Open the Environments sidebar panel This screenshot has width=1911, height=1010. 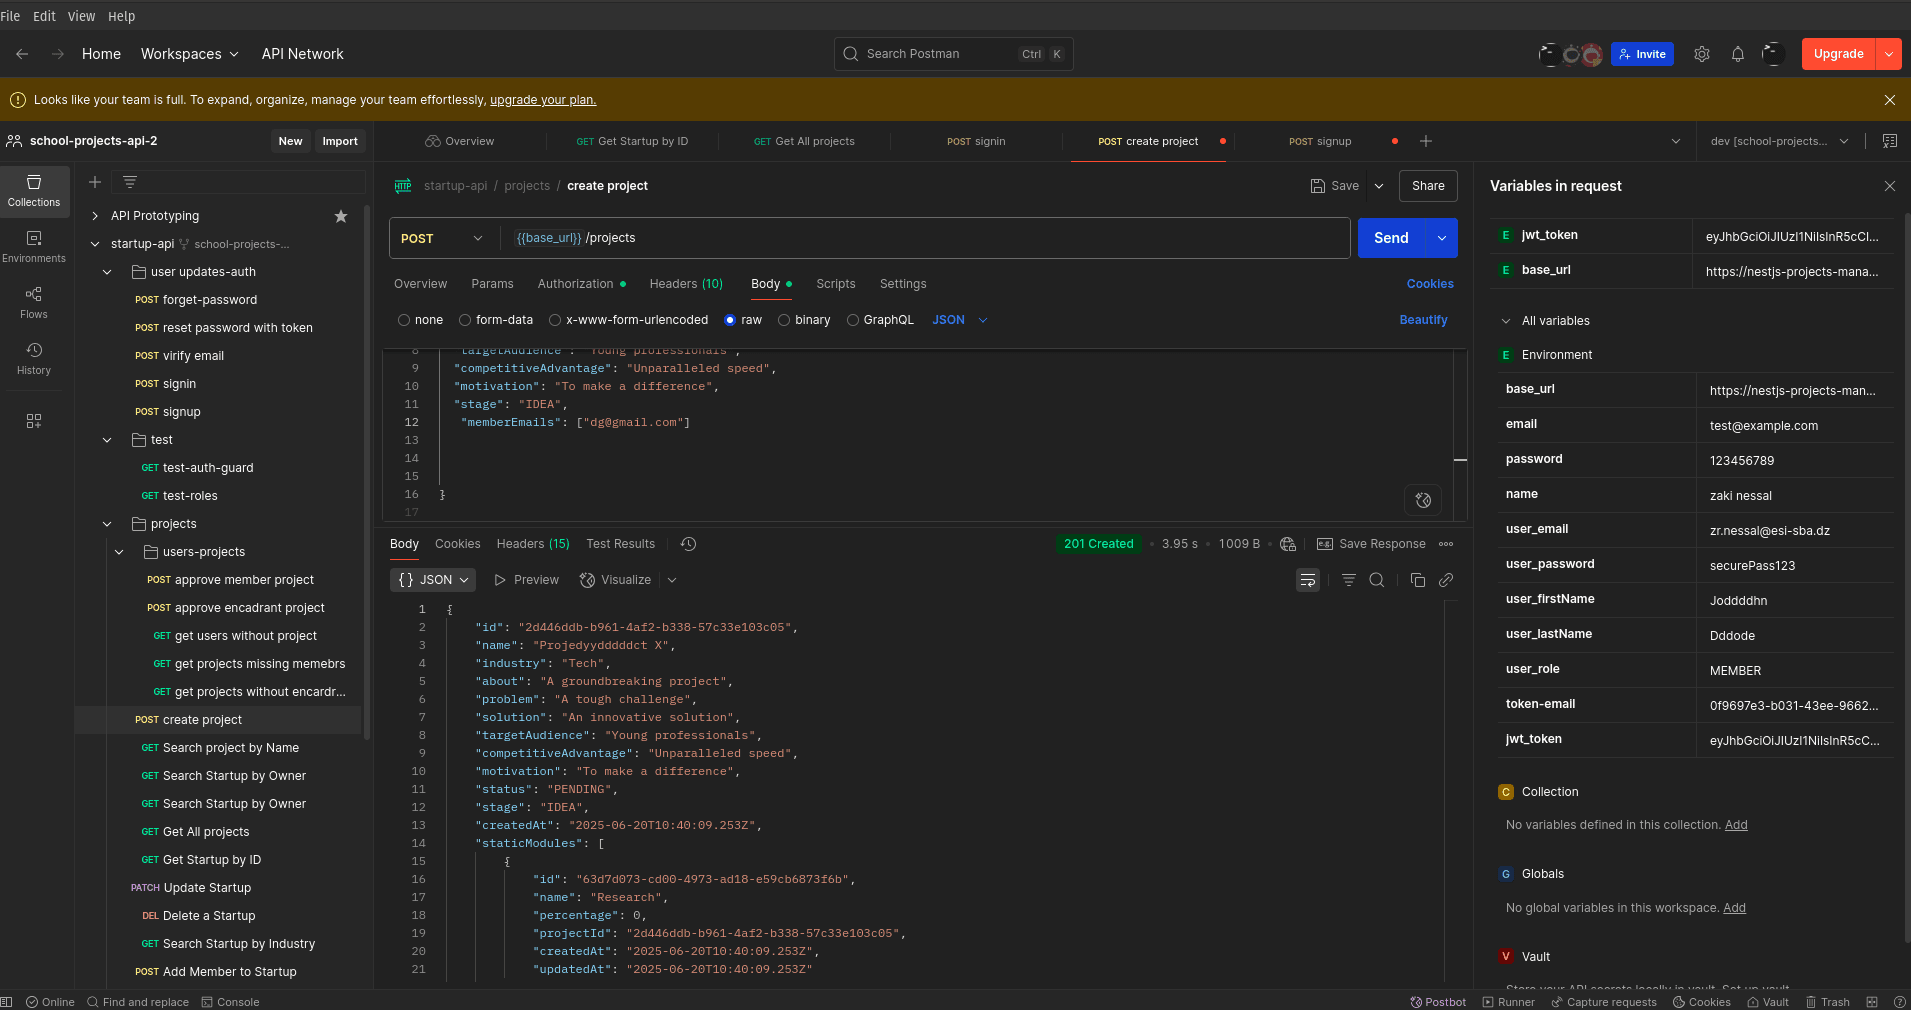[34, 246]
